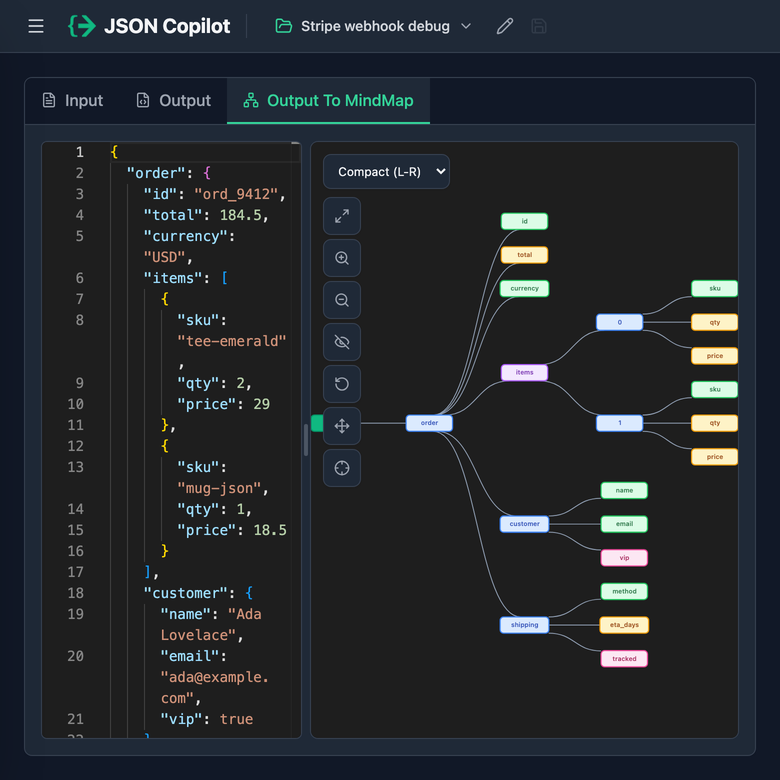Click the "USD" string in editor
Screen dimensions: 780x780
(165, 257)
